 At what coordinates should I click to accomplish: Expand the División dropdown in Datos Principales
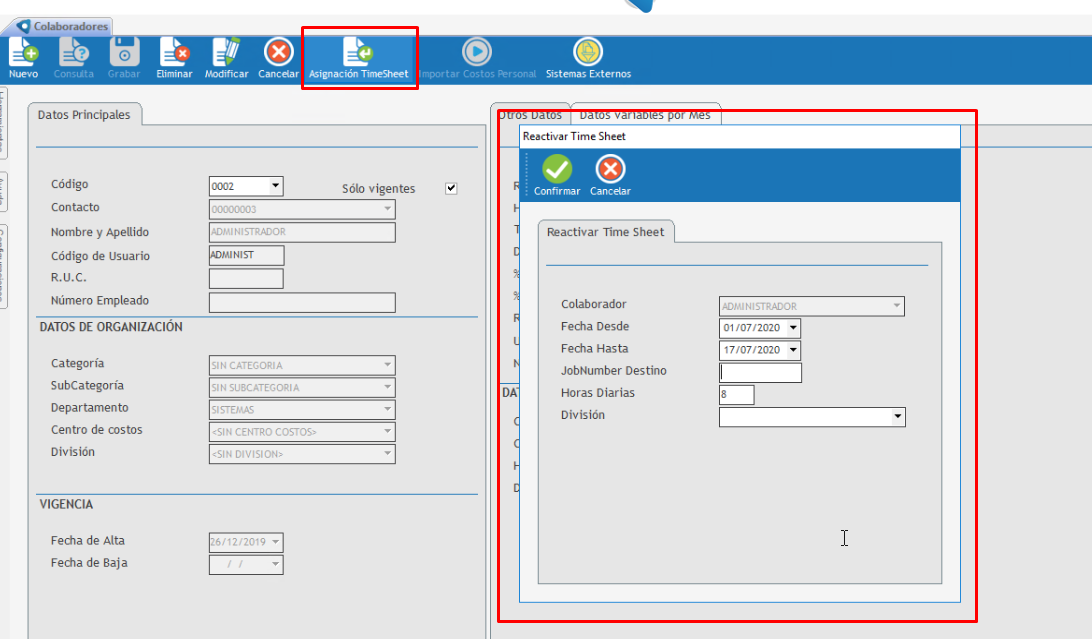(388, 454)
